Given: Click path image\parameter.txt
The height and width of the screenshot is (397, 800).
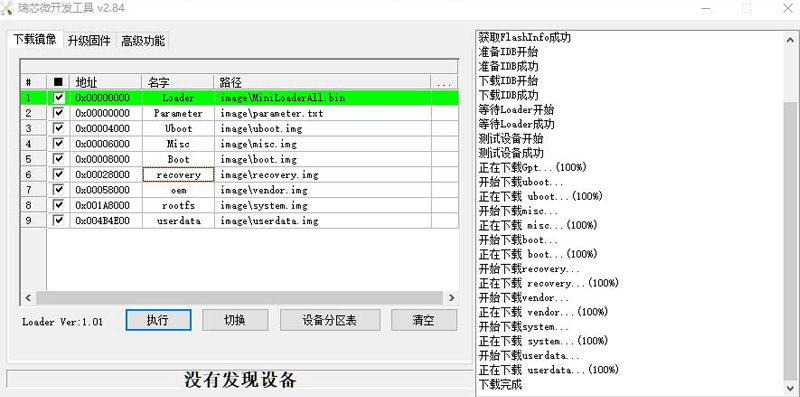Looking at the screenshot, I should pos(271,113).
